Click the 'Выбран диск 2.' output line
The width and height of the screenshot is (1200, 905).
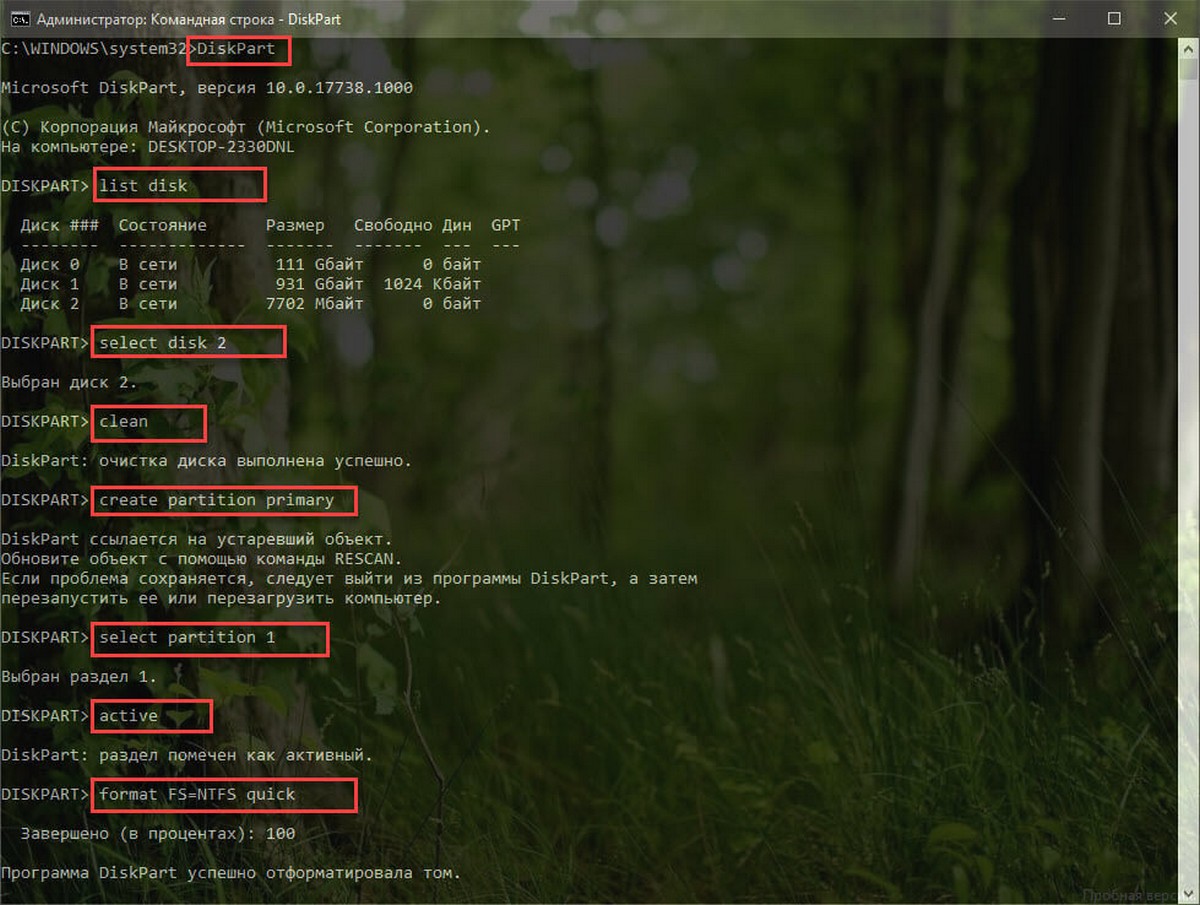pyautogui.click(x=69, y=382)
